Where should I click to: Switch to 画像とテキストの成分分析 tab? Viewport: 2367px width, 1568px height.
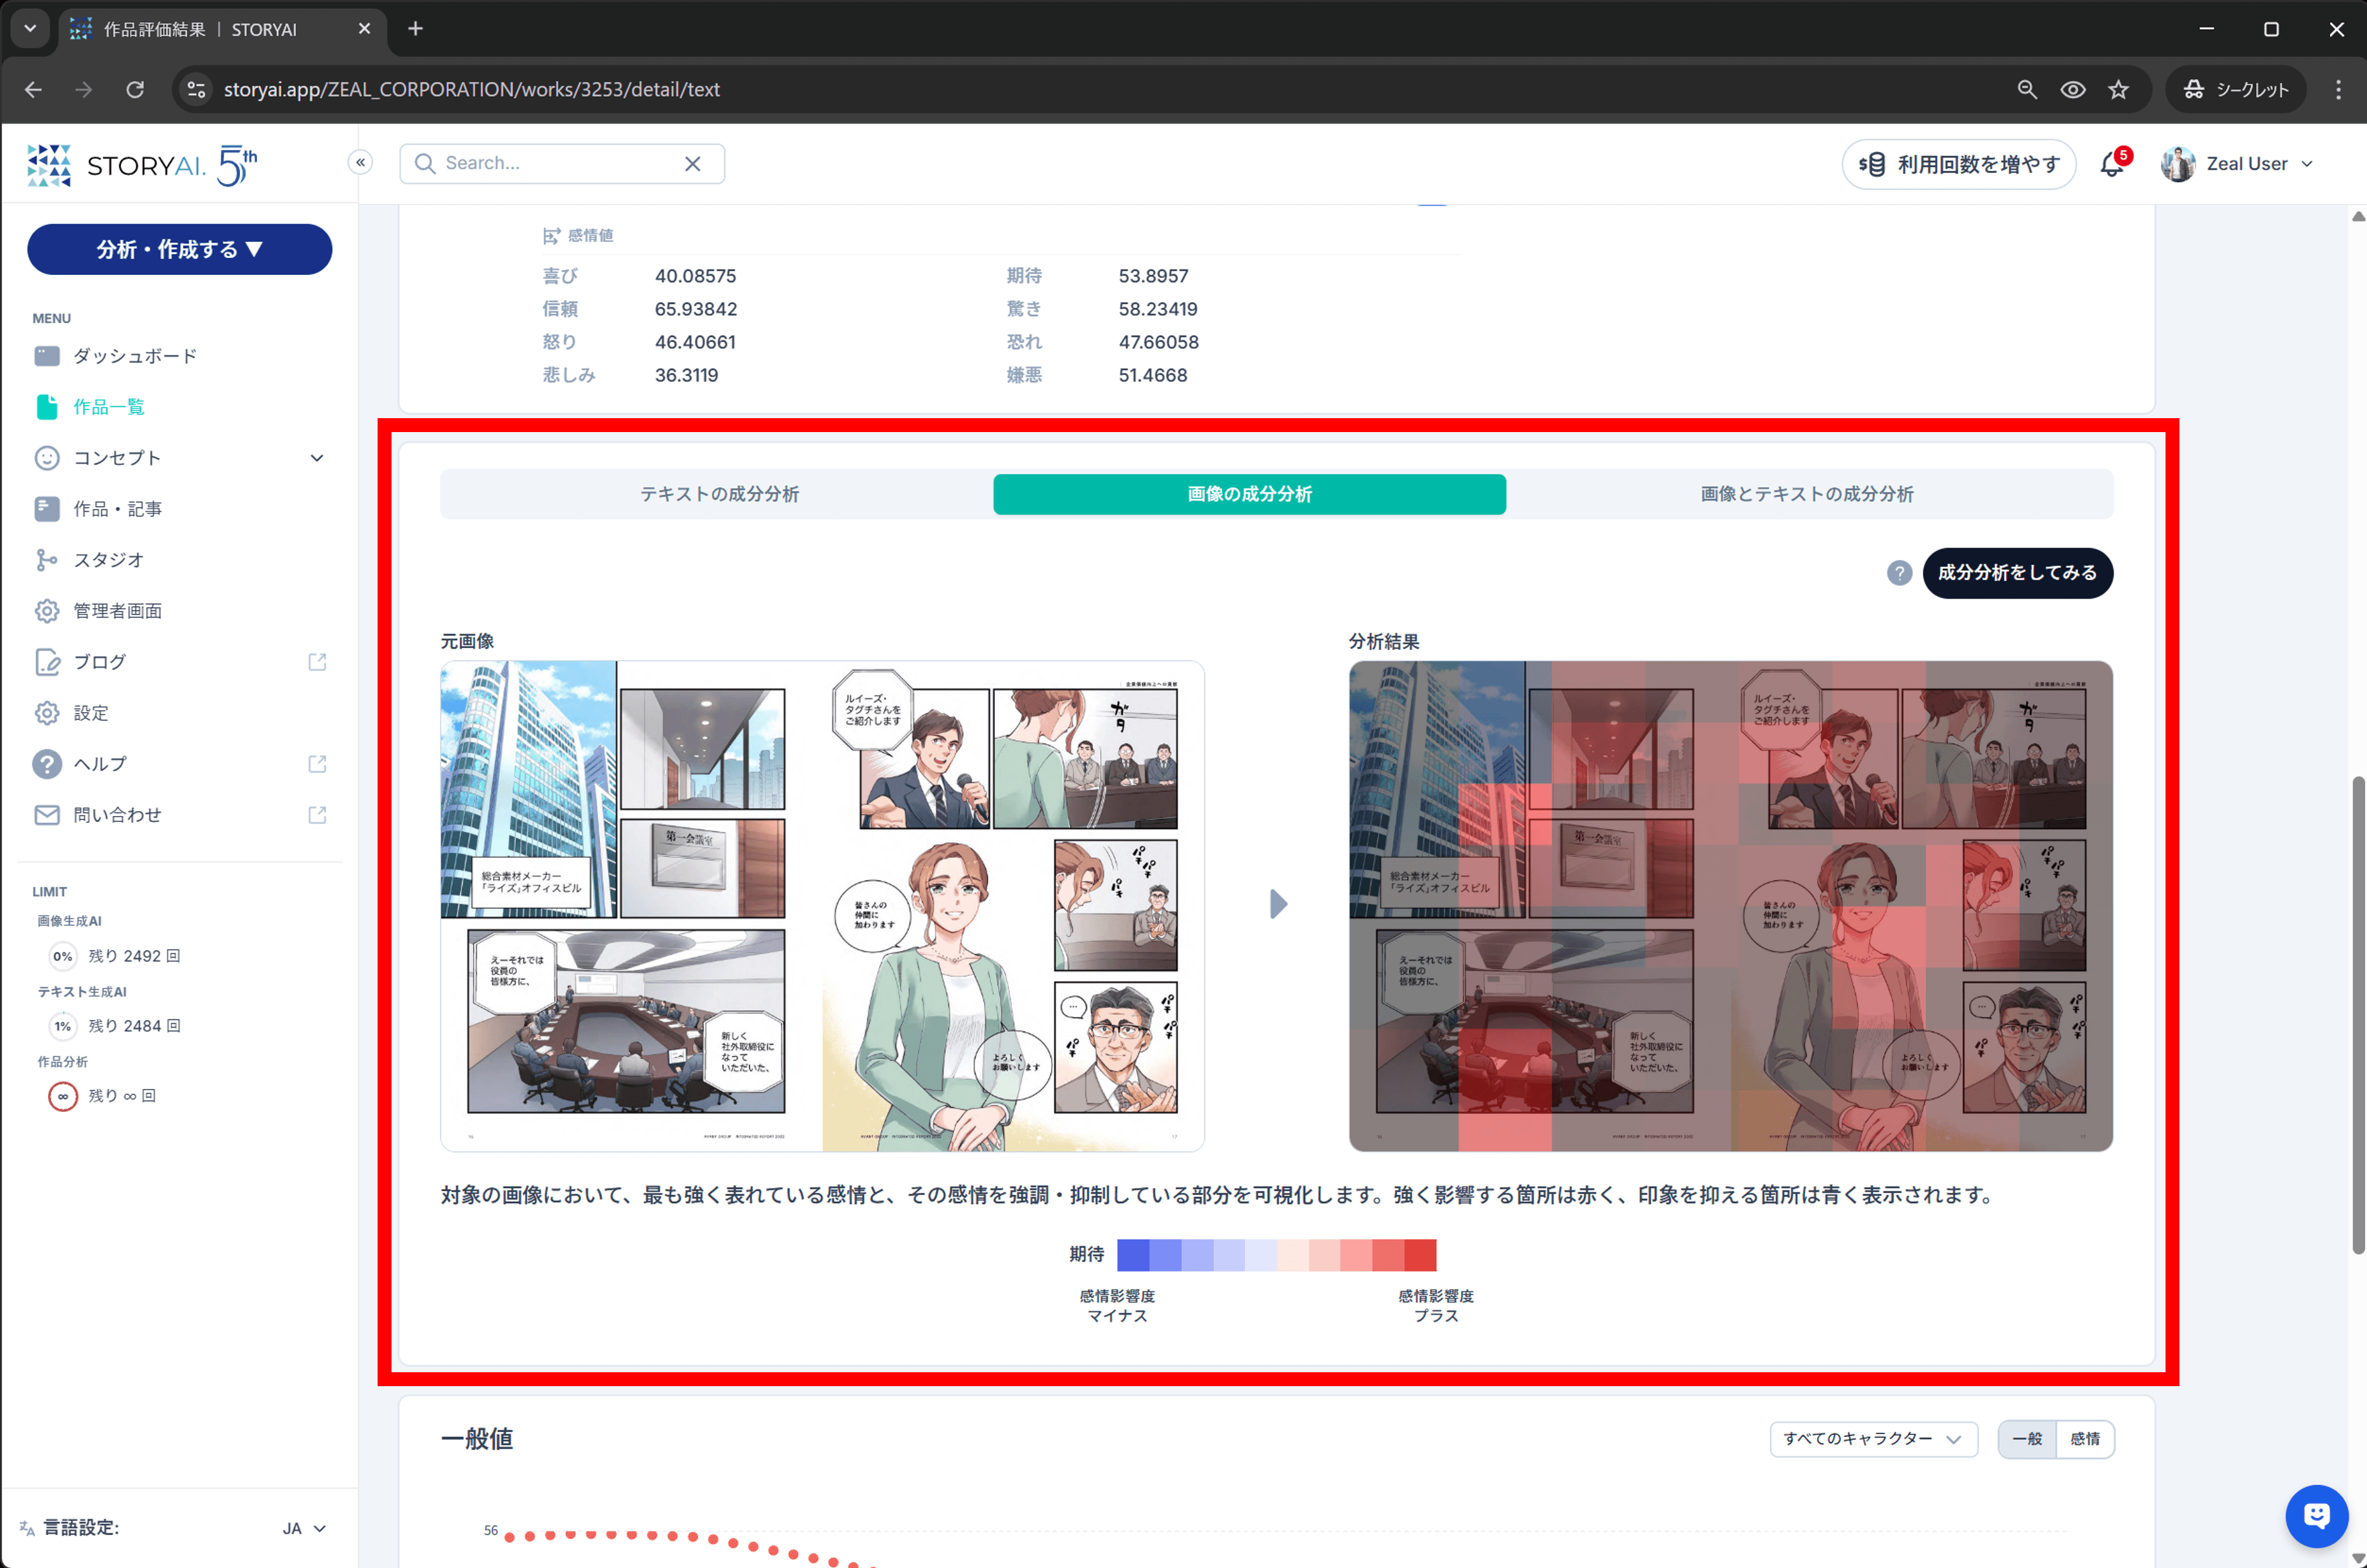(x=1807, y=494)
